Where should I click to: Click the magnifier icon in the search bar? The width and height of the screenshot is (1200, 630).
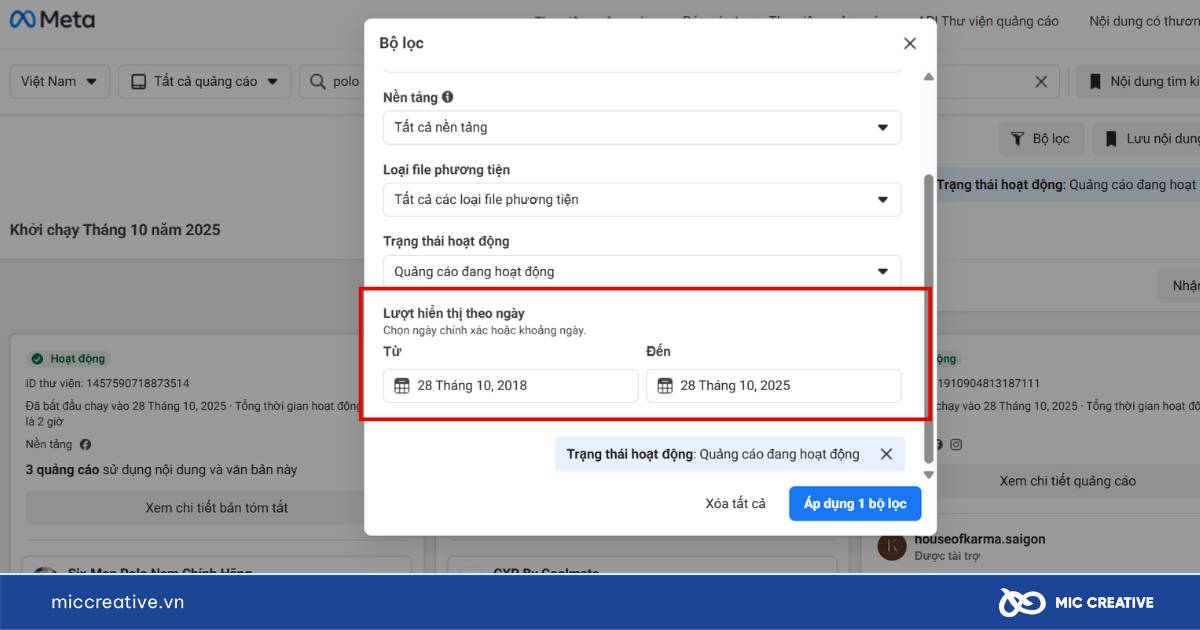tap(316, 81)
